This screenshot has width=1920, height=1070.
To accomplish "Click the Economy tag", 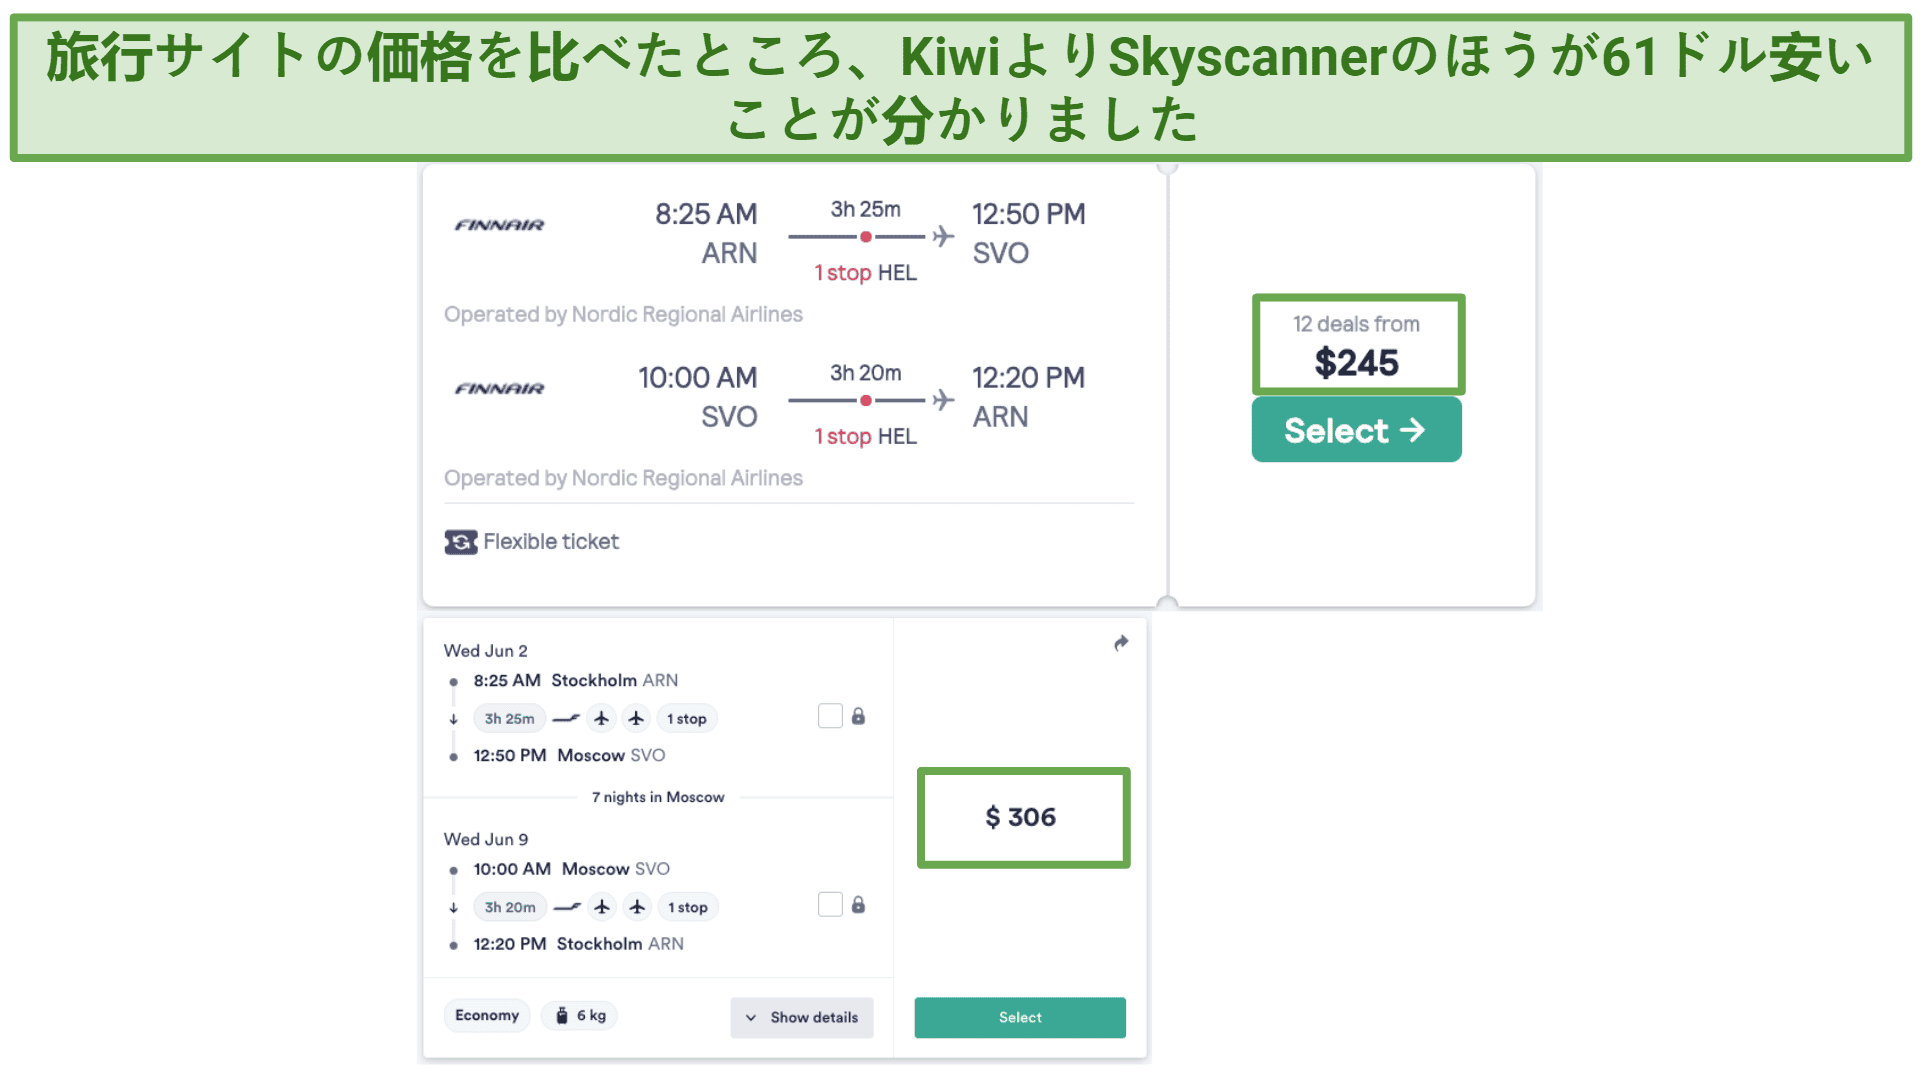I will pyautogui.click(x=487, y=1015).
